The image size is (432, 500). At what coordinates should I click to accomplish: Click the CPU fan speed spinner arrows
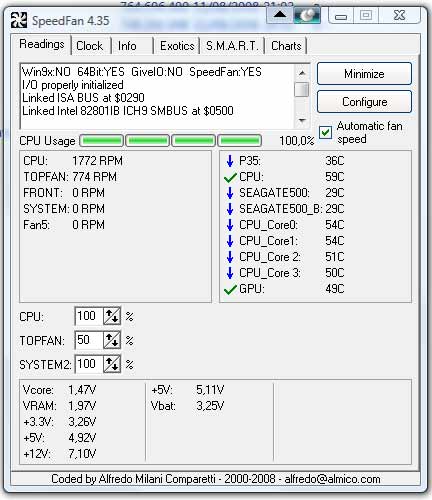click(112, 316)
